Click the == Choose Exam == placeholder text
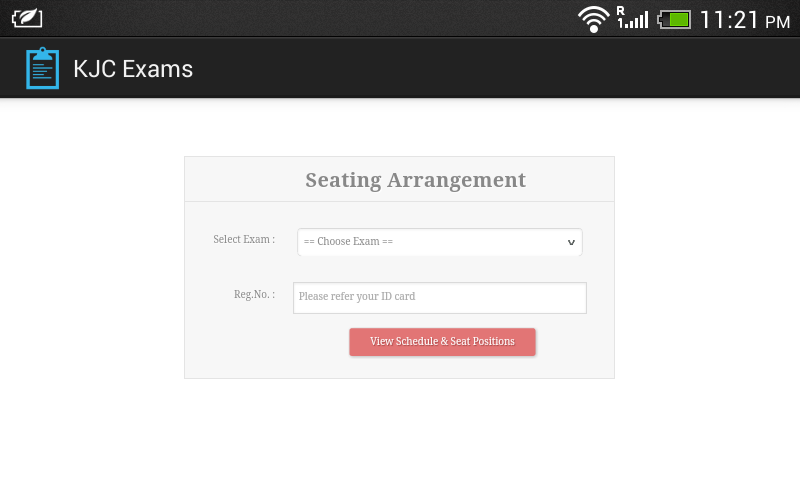The image size is (800, 480). [348, 241]
